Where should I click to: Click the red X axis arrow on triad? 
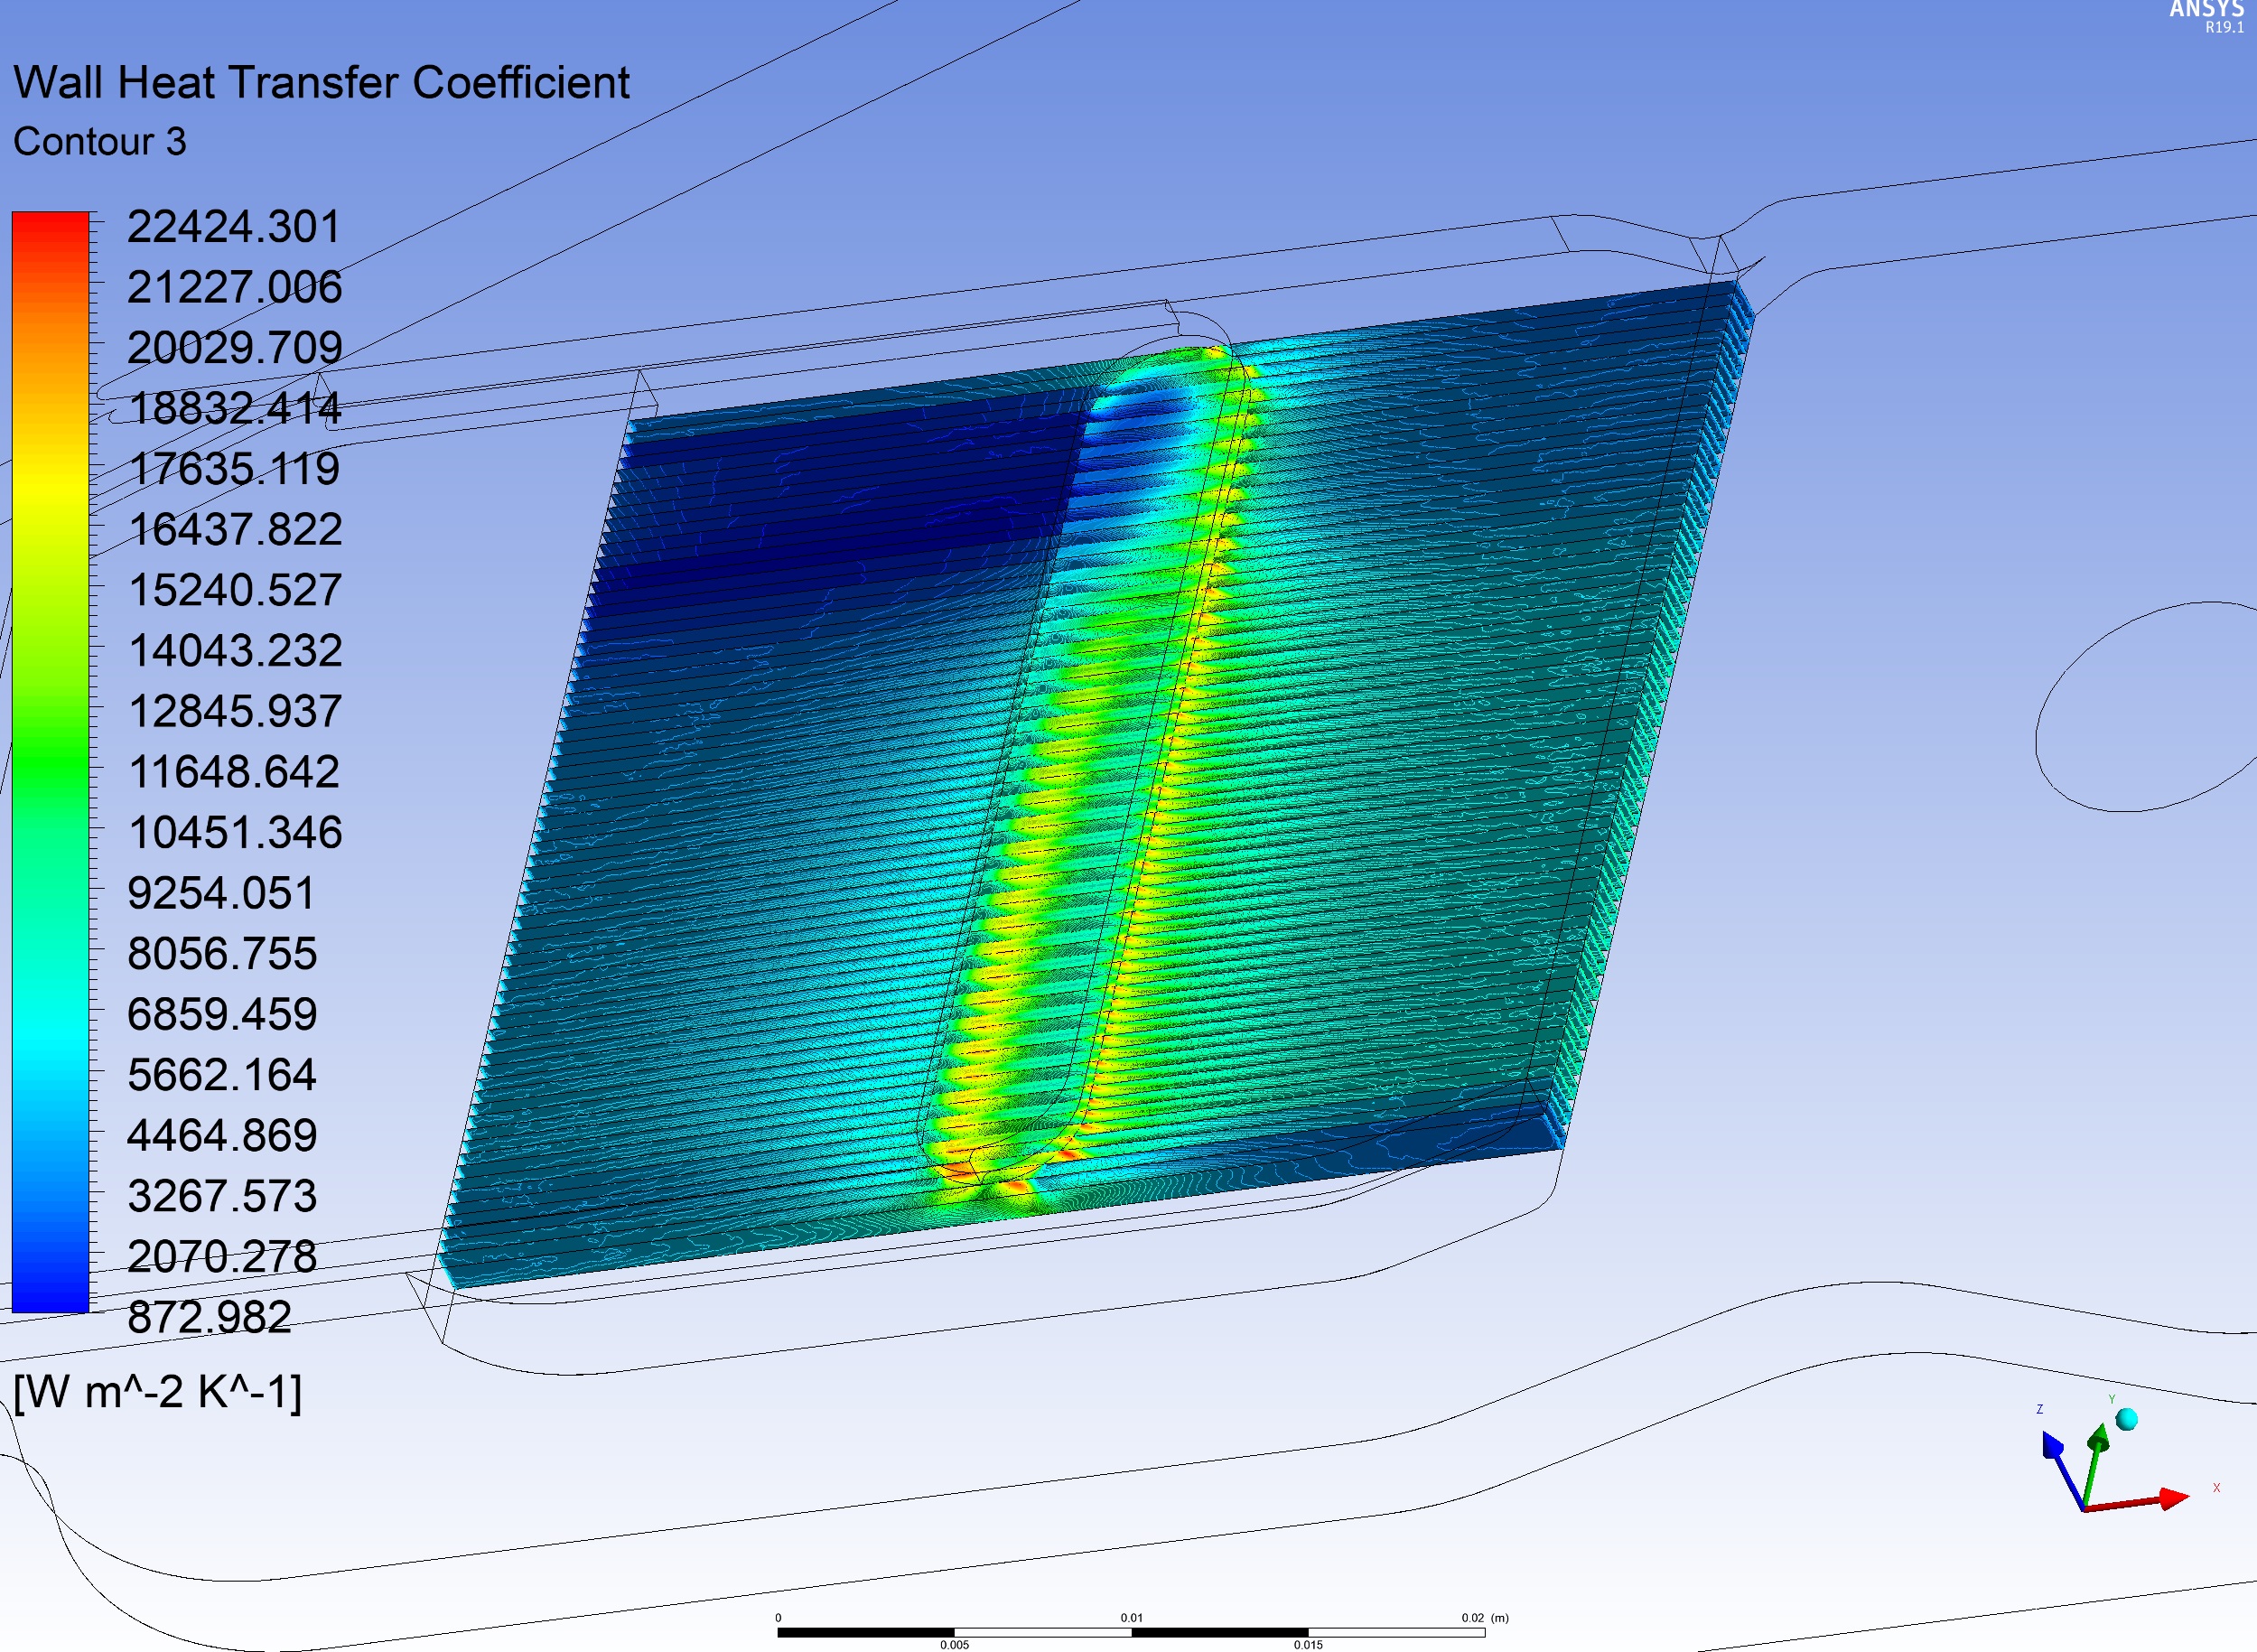click(2170, 1498)
